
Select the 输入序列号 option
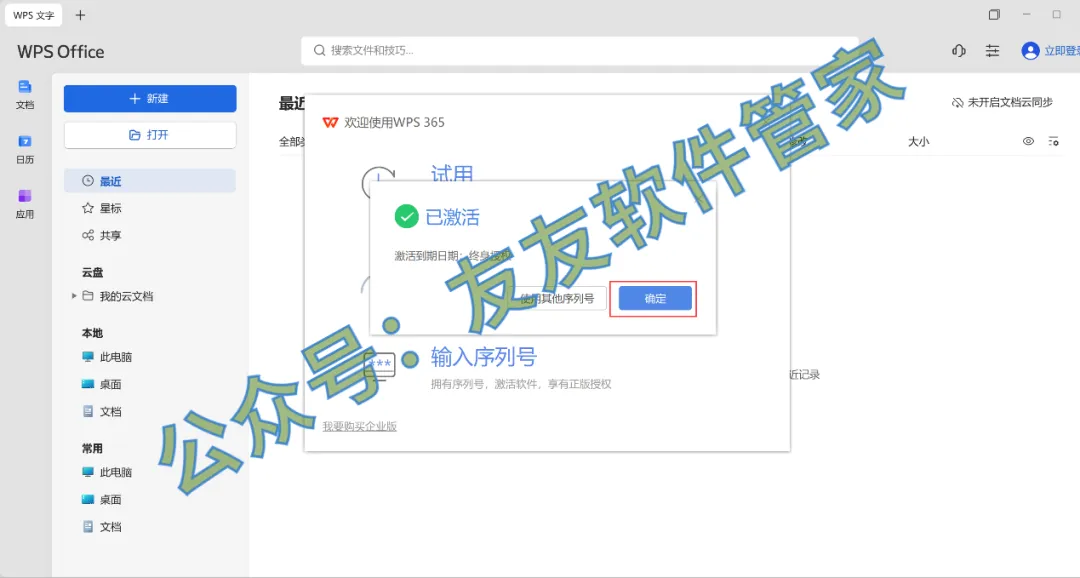tap(484, 357)
